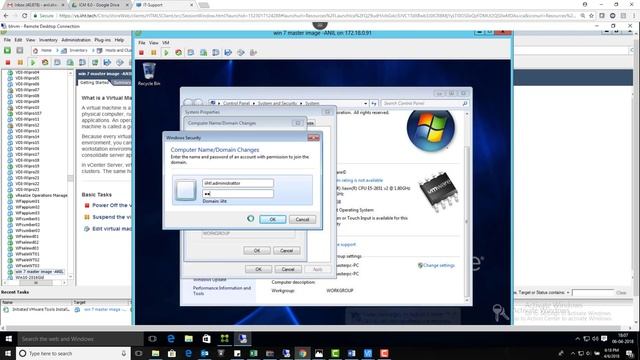The width and height of the screenshot is (640, 360).
Task: Open the VM menu of the console window
Action: 166,42
